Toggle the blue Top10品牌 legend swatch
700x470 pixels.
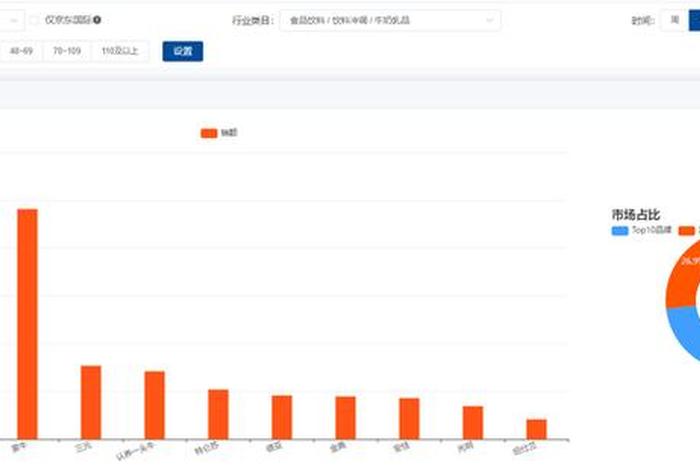tap(620, 231)
